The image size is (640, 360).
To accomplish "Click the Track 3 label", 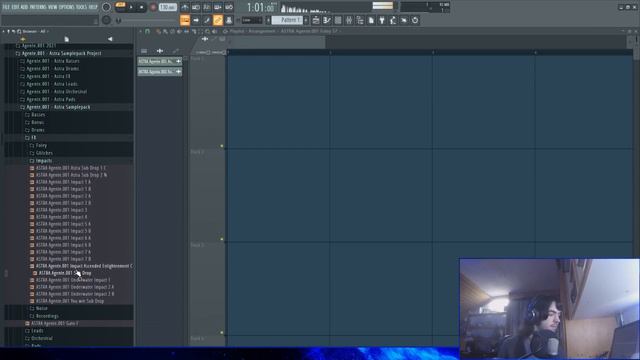I will [197, 245].
